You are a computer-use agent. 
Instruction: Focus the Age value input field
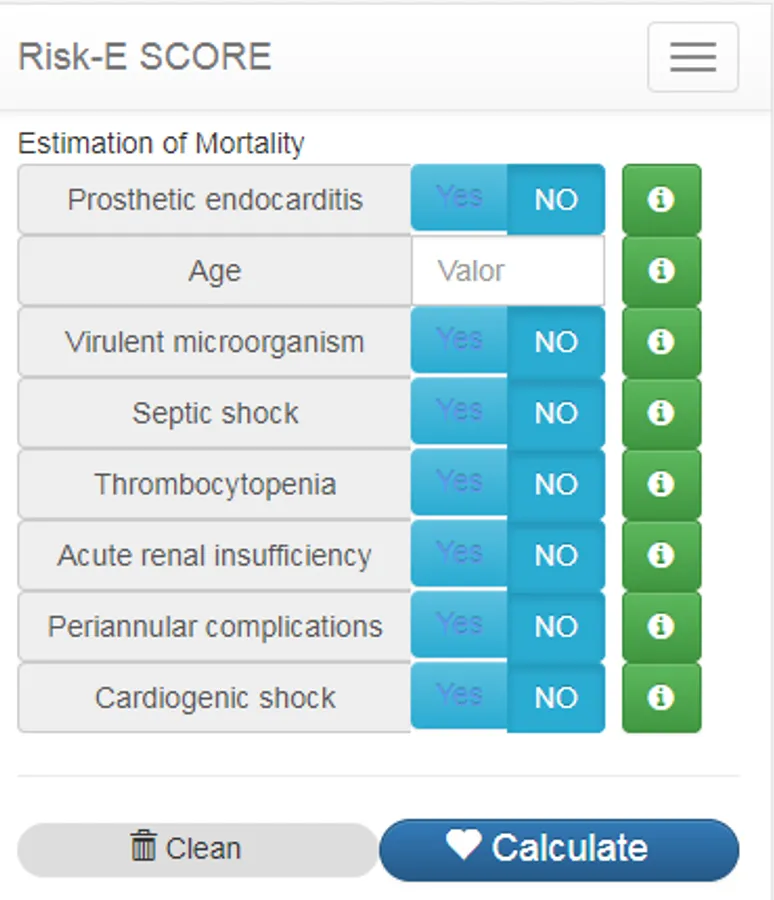point(508,271)
